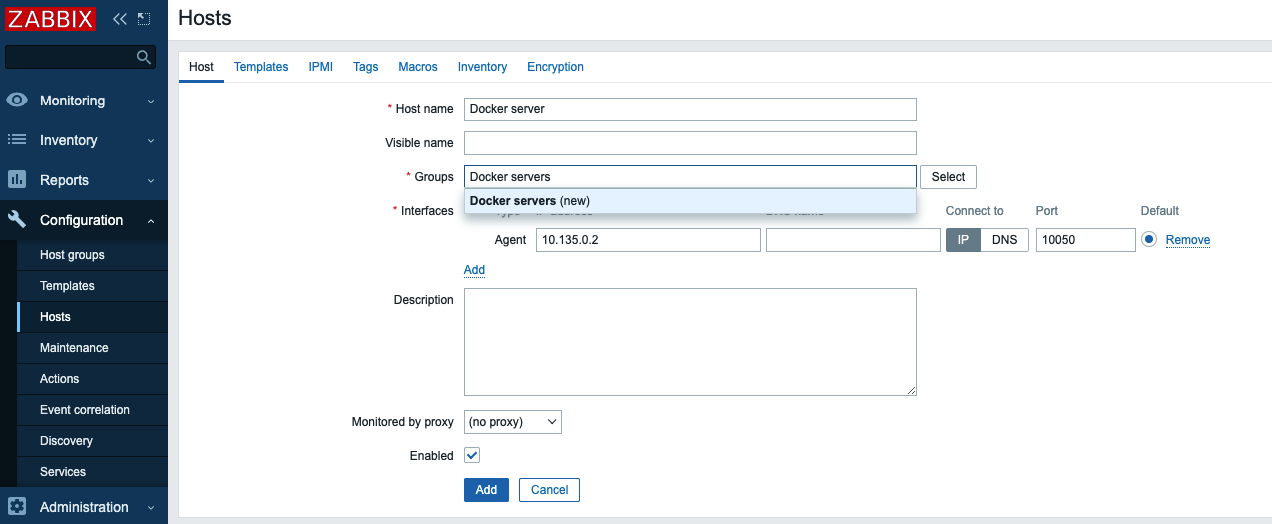Switch to the Inventory tab
1272x524 pixels.
pos(482,67)
